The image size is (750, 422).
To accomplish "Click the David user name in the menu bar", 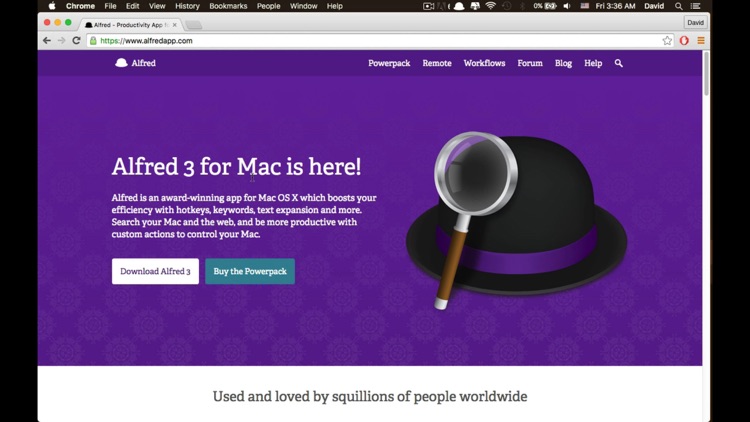I will 653,6.
